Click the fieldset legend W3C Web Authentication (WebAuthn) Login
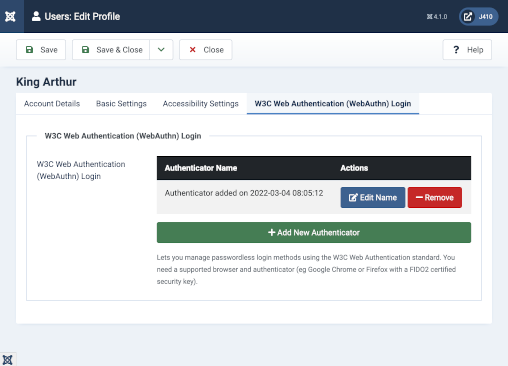This screenshot has height=366, width=508. tap(123, 136)
